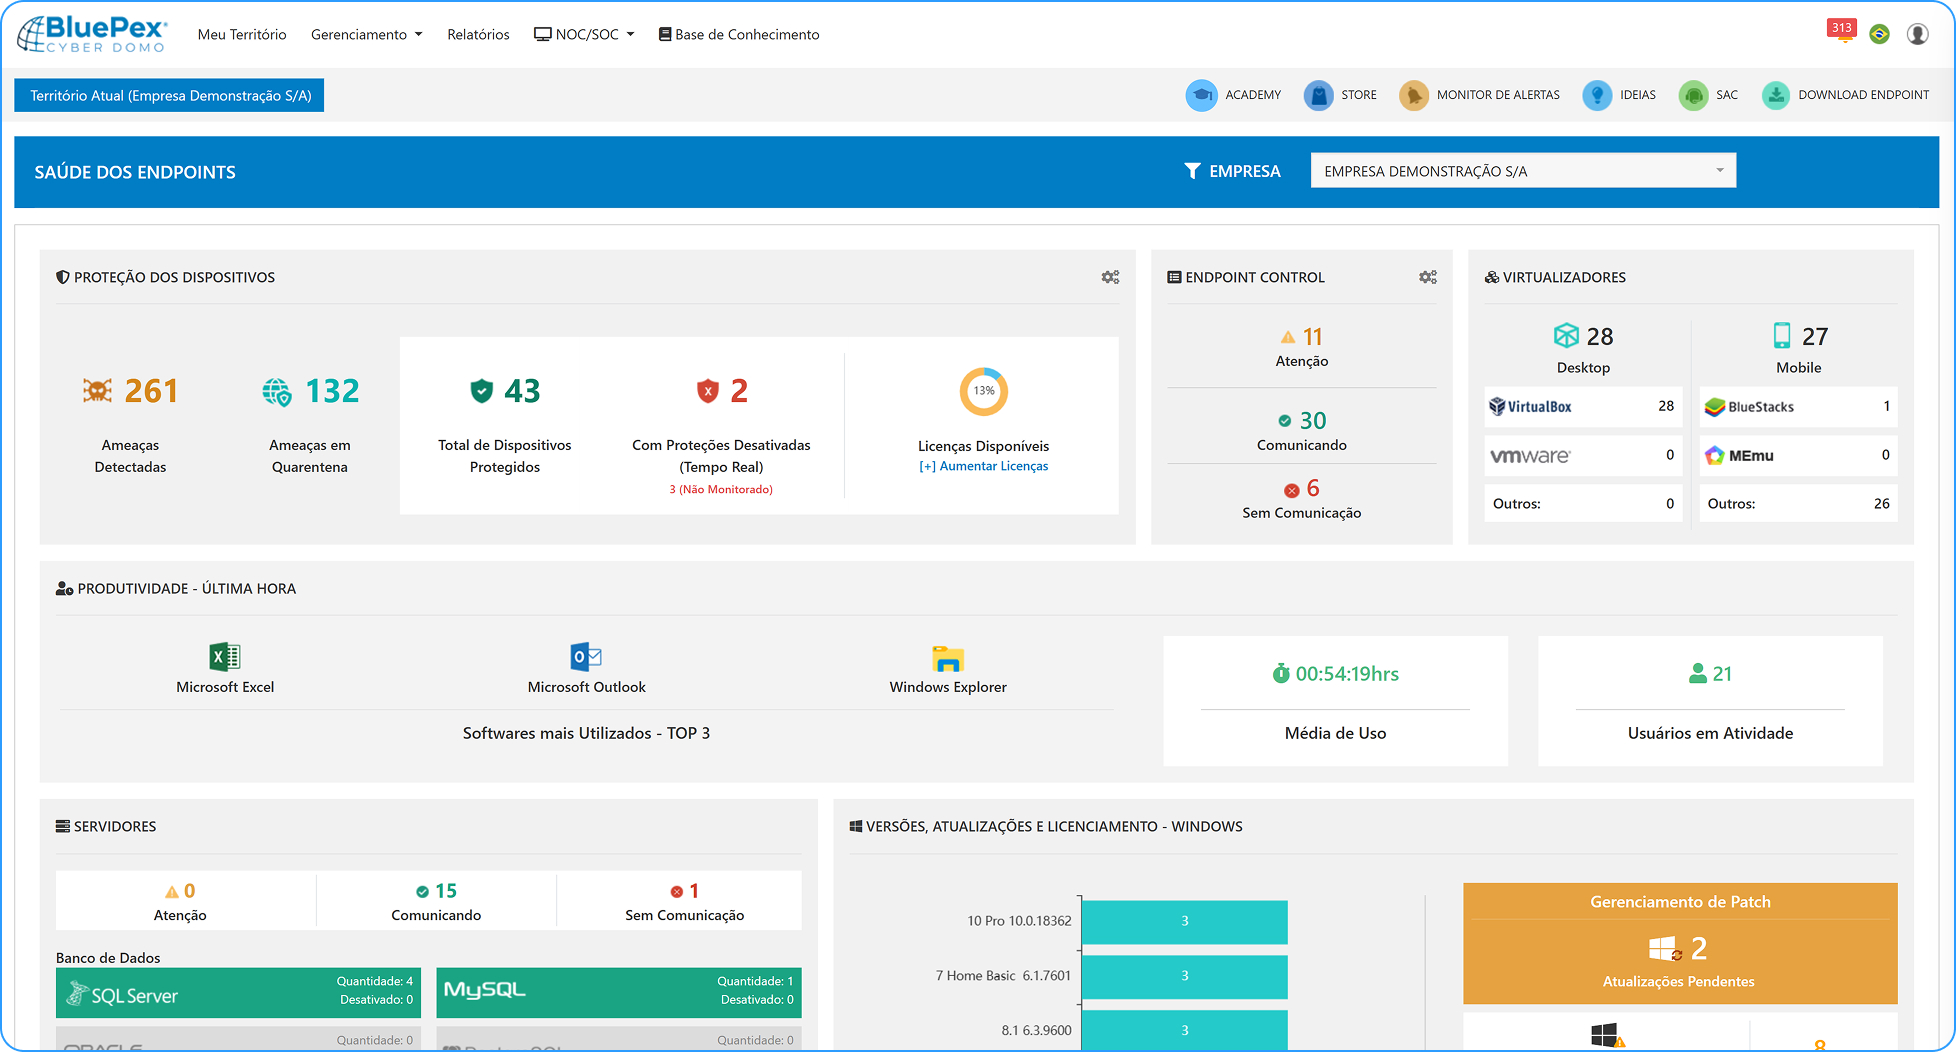Image resolution: width=1956 pixels, height=1052 pixels.
Task: Click the Média de Uso label
Action: tap(1335, 733)
